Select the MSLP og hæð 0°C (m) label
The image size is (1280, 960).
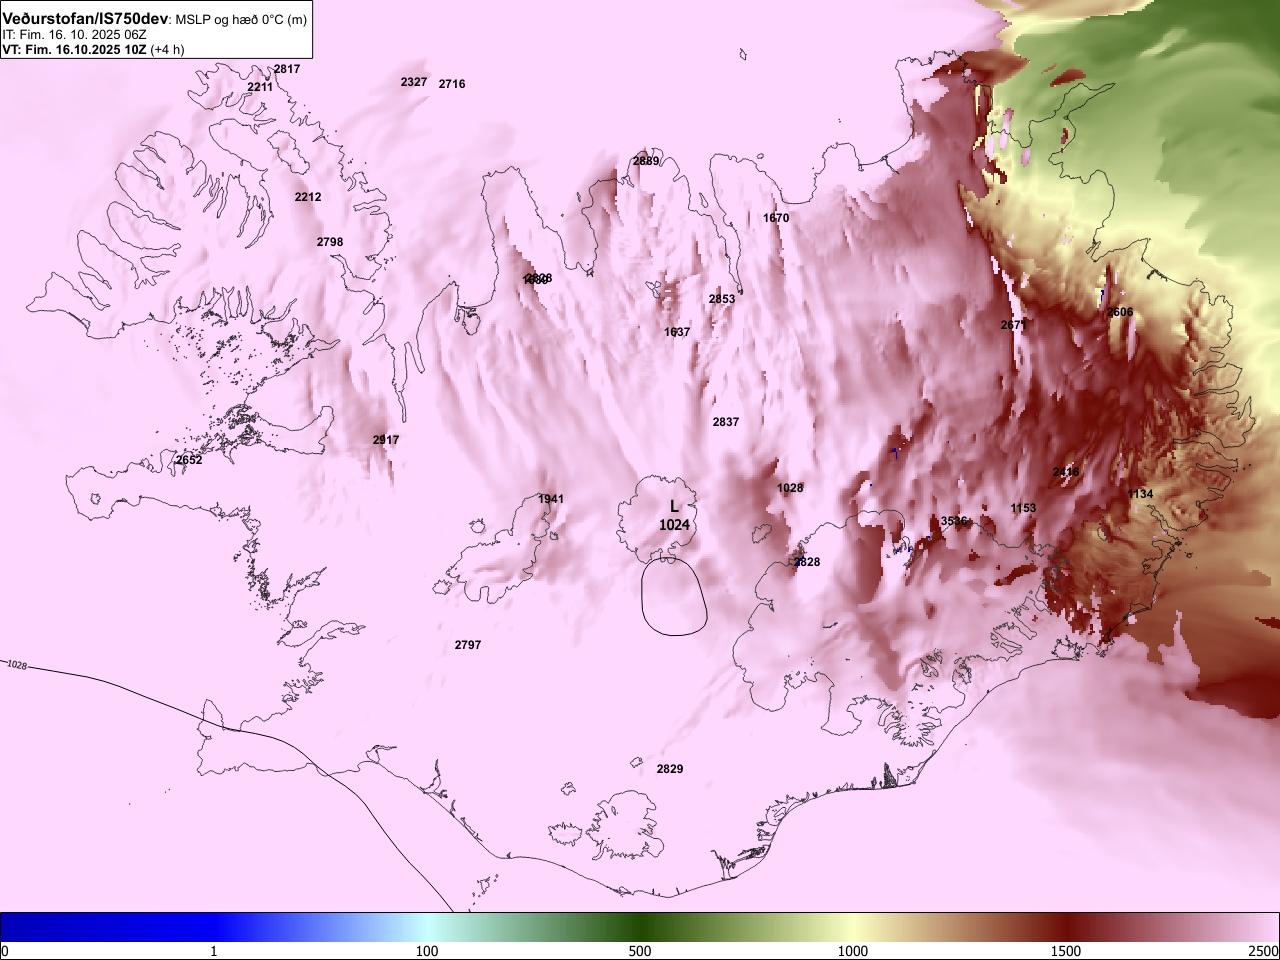241,20
